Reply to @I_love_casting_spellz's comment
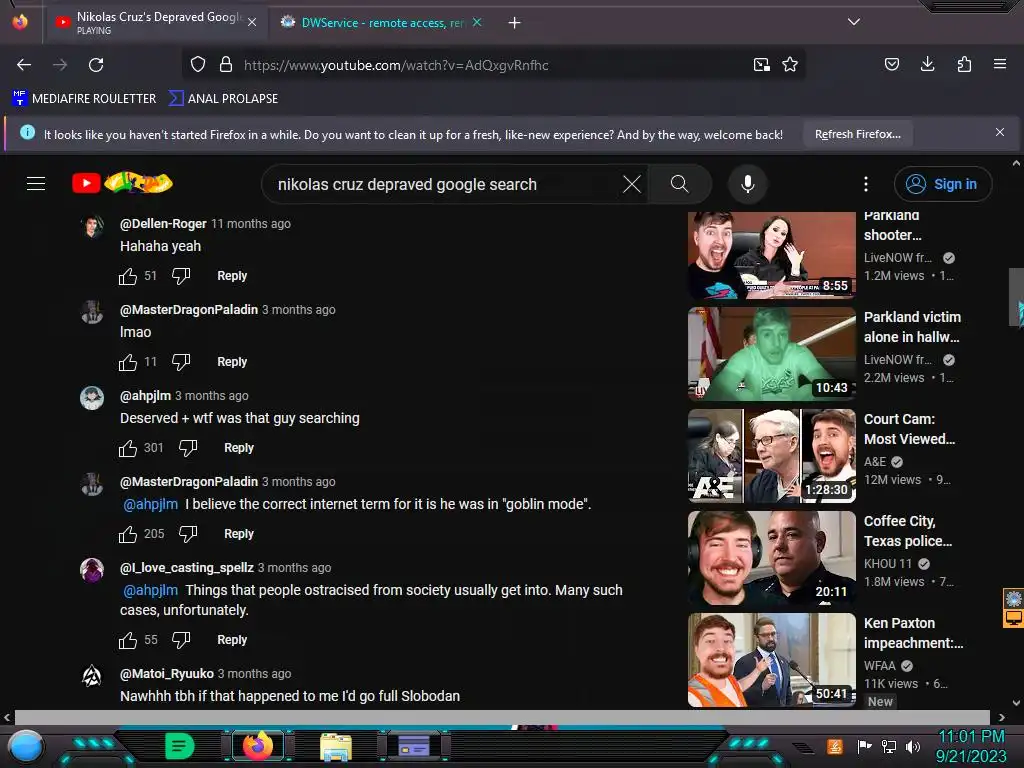This screenshot has width=1024, height=768. pyautogui.click(x=232, y=640)
